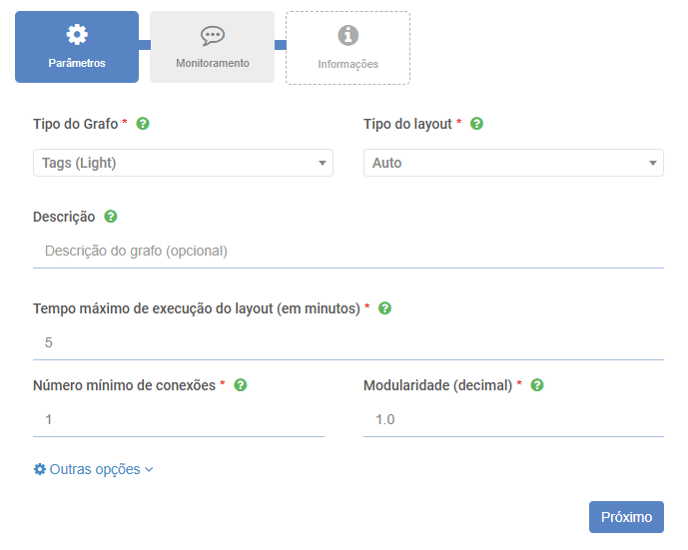Click help icon next to Modularidade
The height and width of the screenshot is (550, 688).
(x=537, y=385)
